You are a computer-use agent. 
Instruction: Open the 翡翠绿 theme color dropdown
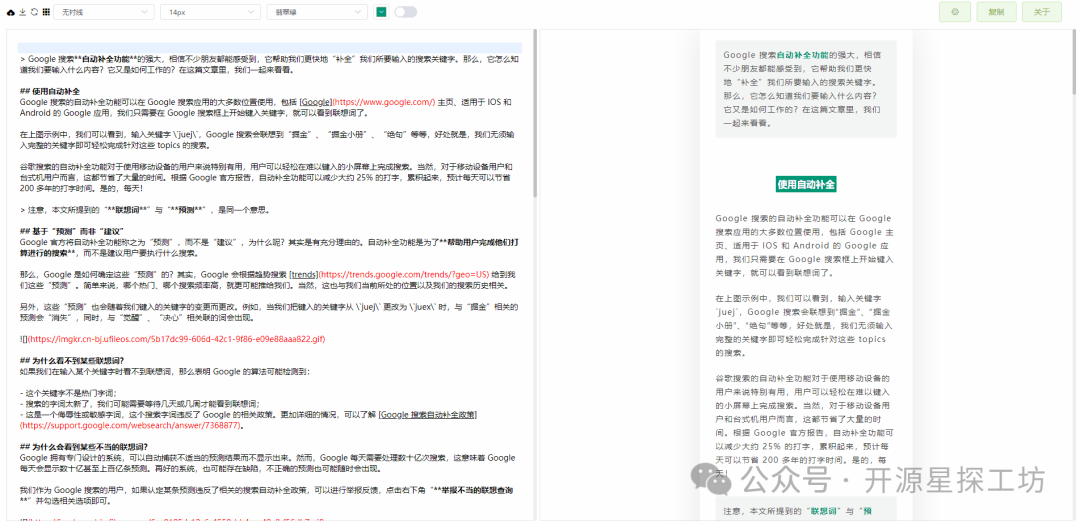[317, 12]
